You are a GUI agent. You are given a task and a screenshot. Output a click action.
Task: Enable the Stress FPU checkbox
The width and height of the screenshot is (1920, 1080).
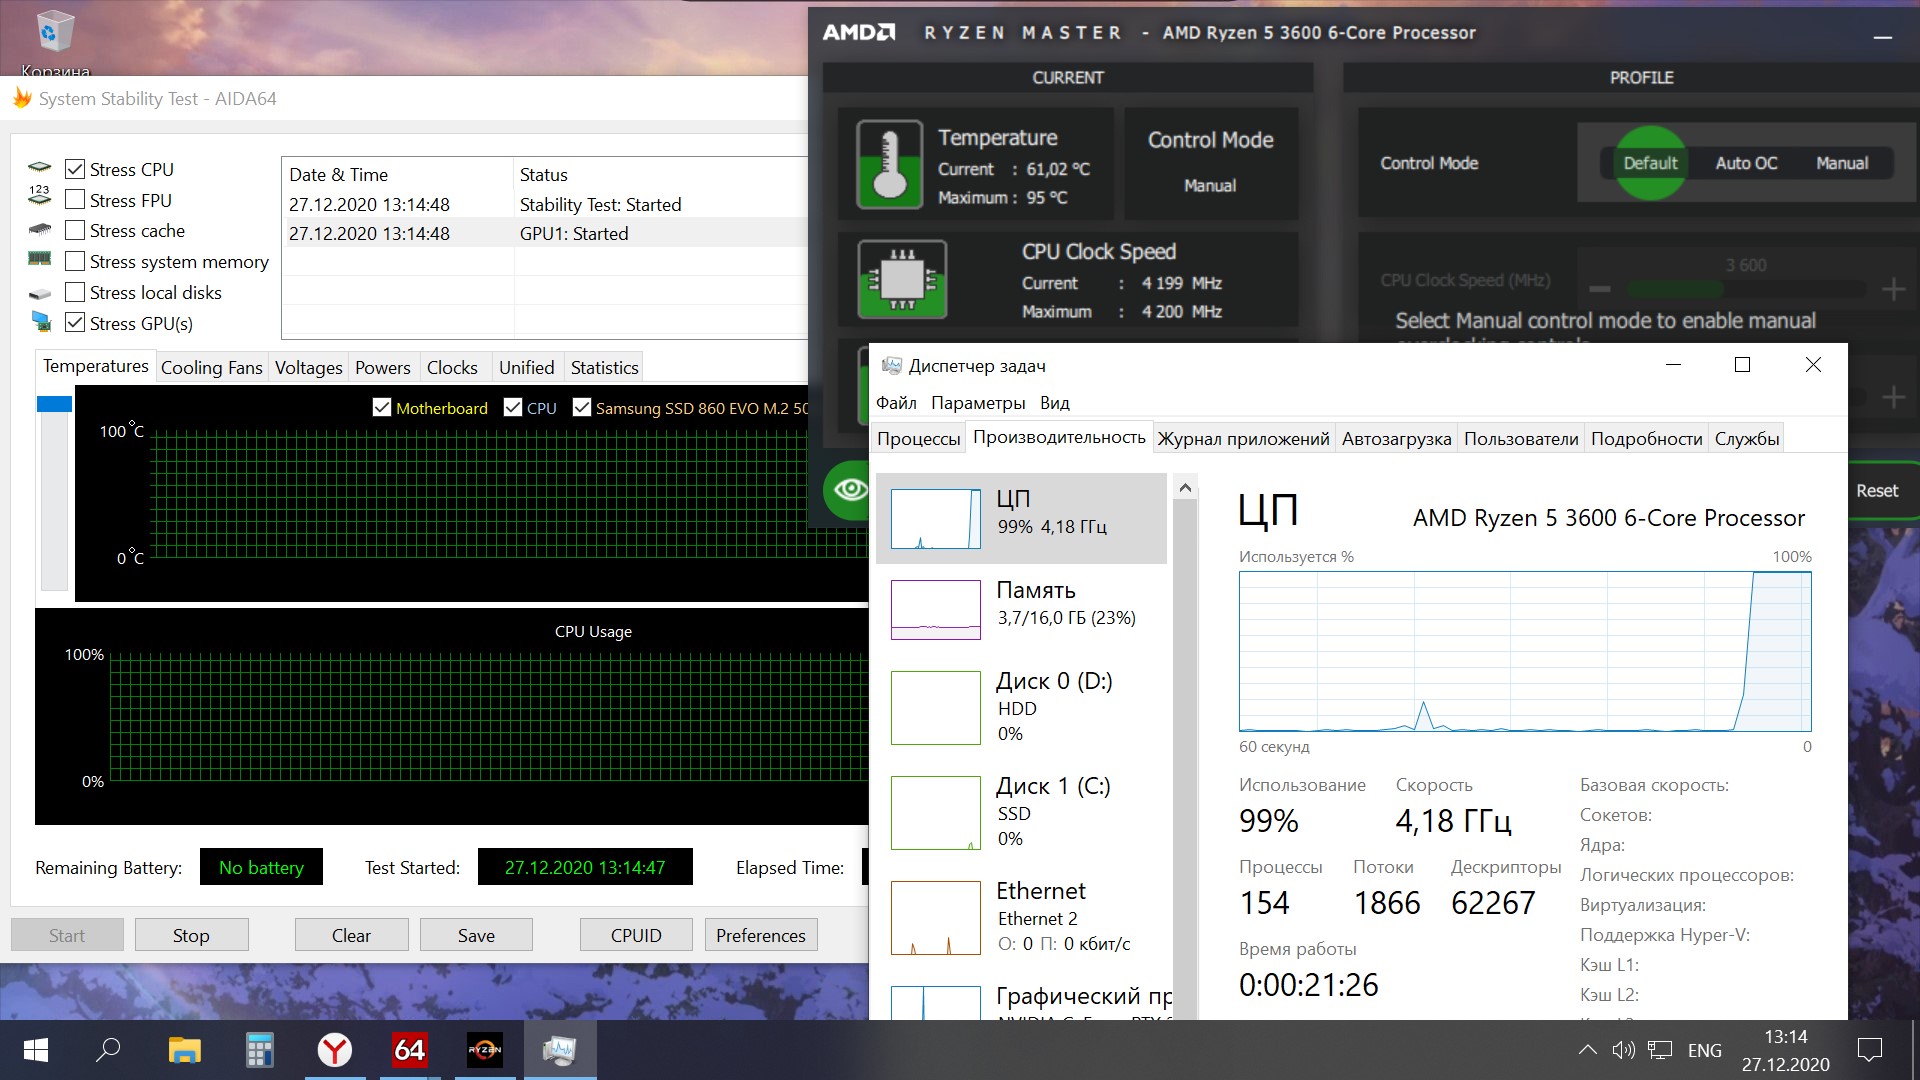[x=75, y=200]
